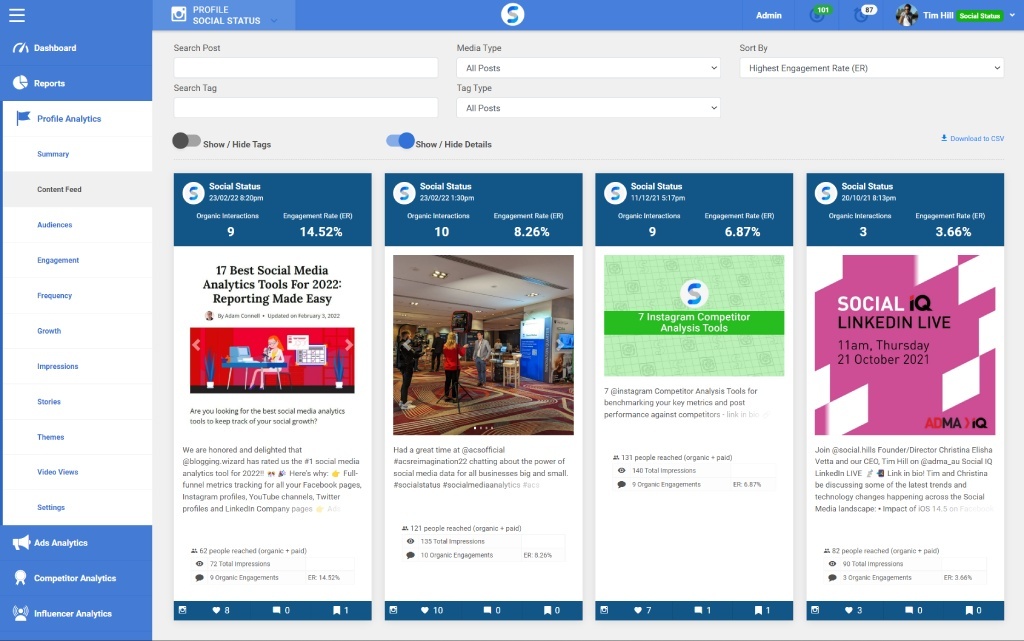
Task: Click into the Search Post field
Action: 306,68
